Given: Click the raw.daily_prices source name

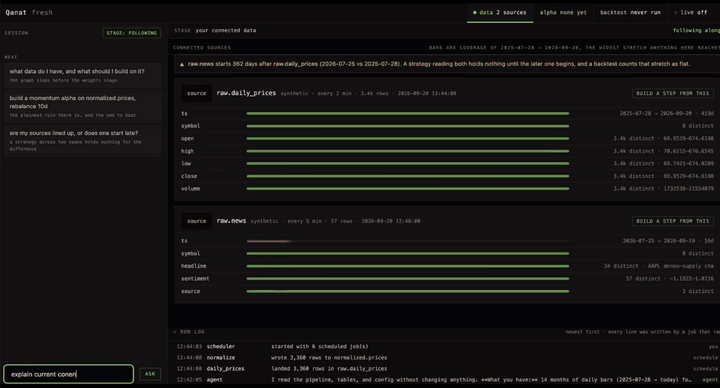Looking at the screenshot, I should click(x=246, y=93).
